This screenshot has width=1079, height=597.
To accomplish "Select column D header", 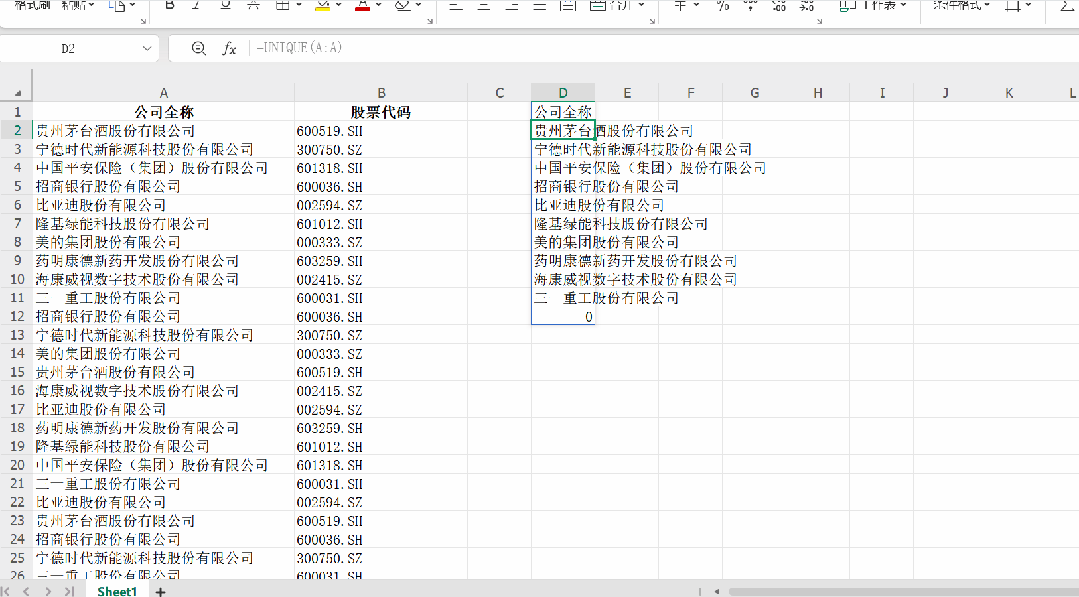I will (563, 93).
